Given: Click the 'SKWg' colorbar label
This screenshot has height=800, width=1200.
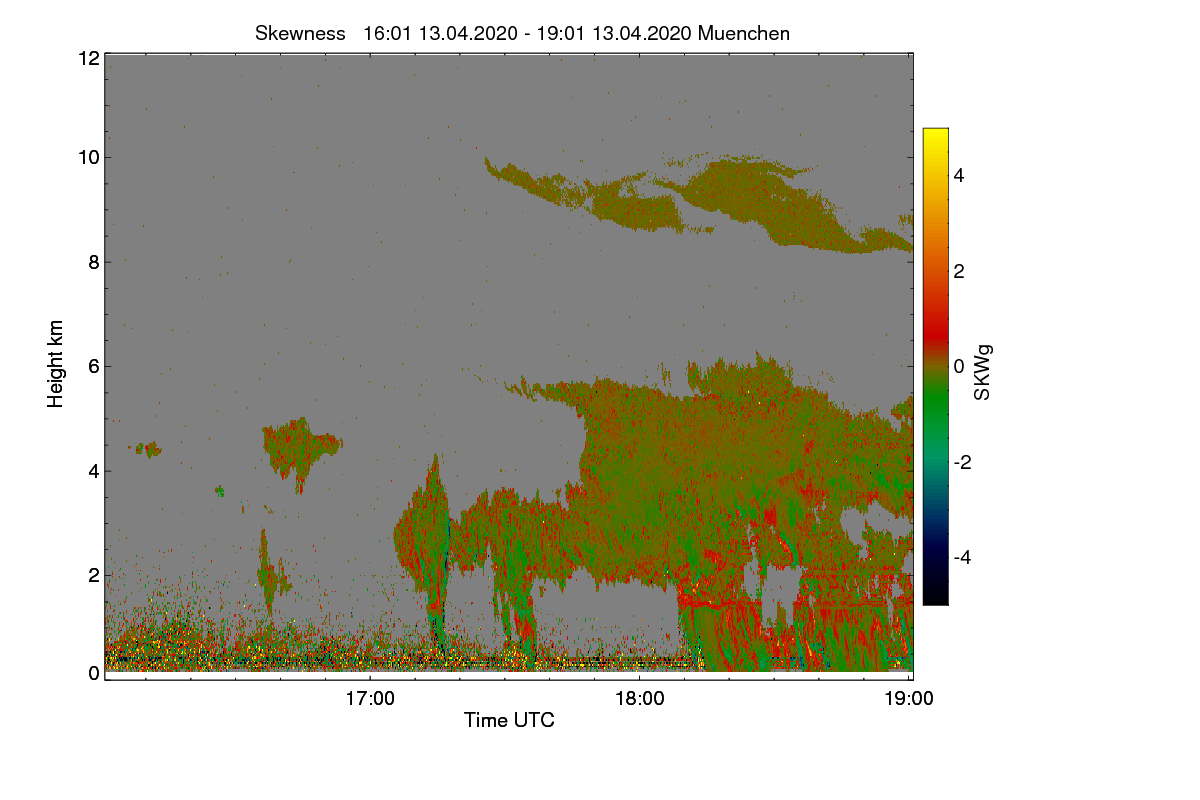Looking at the screenshot, I should click(x=984, y=372).
